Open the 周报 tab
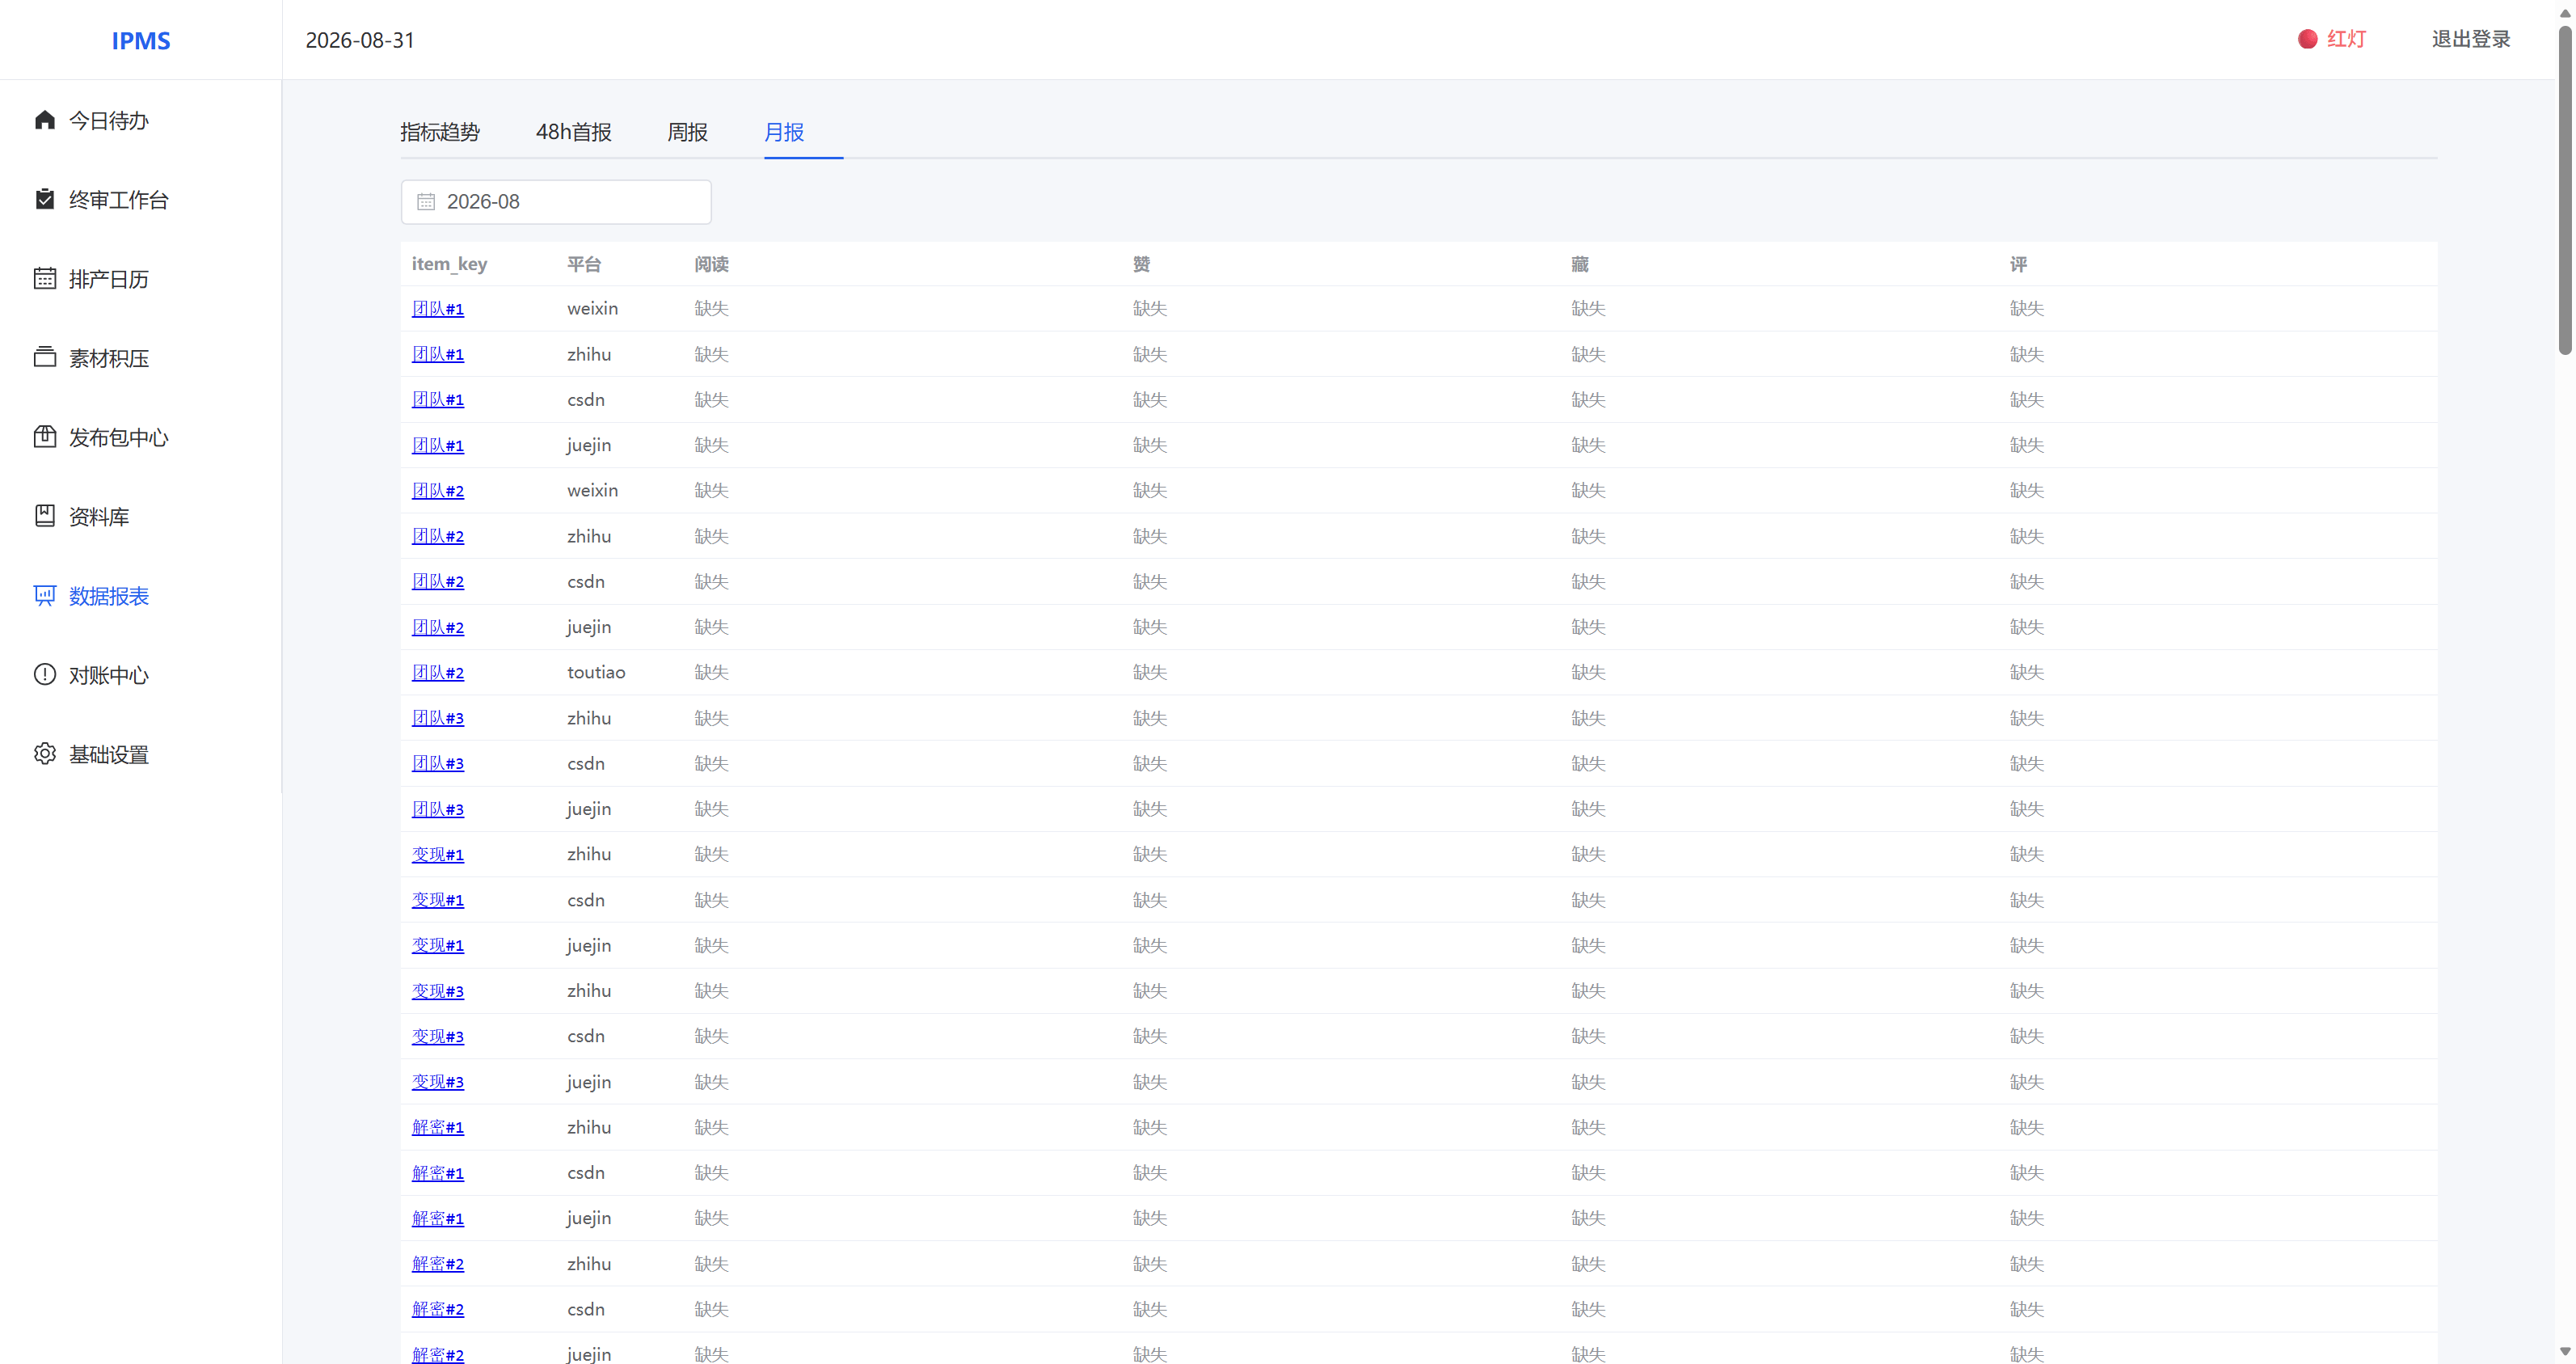 pyautogui.click(x=687, y=132)
